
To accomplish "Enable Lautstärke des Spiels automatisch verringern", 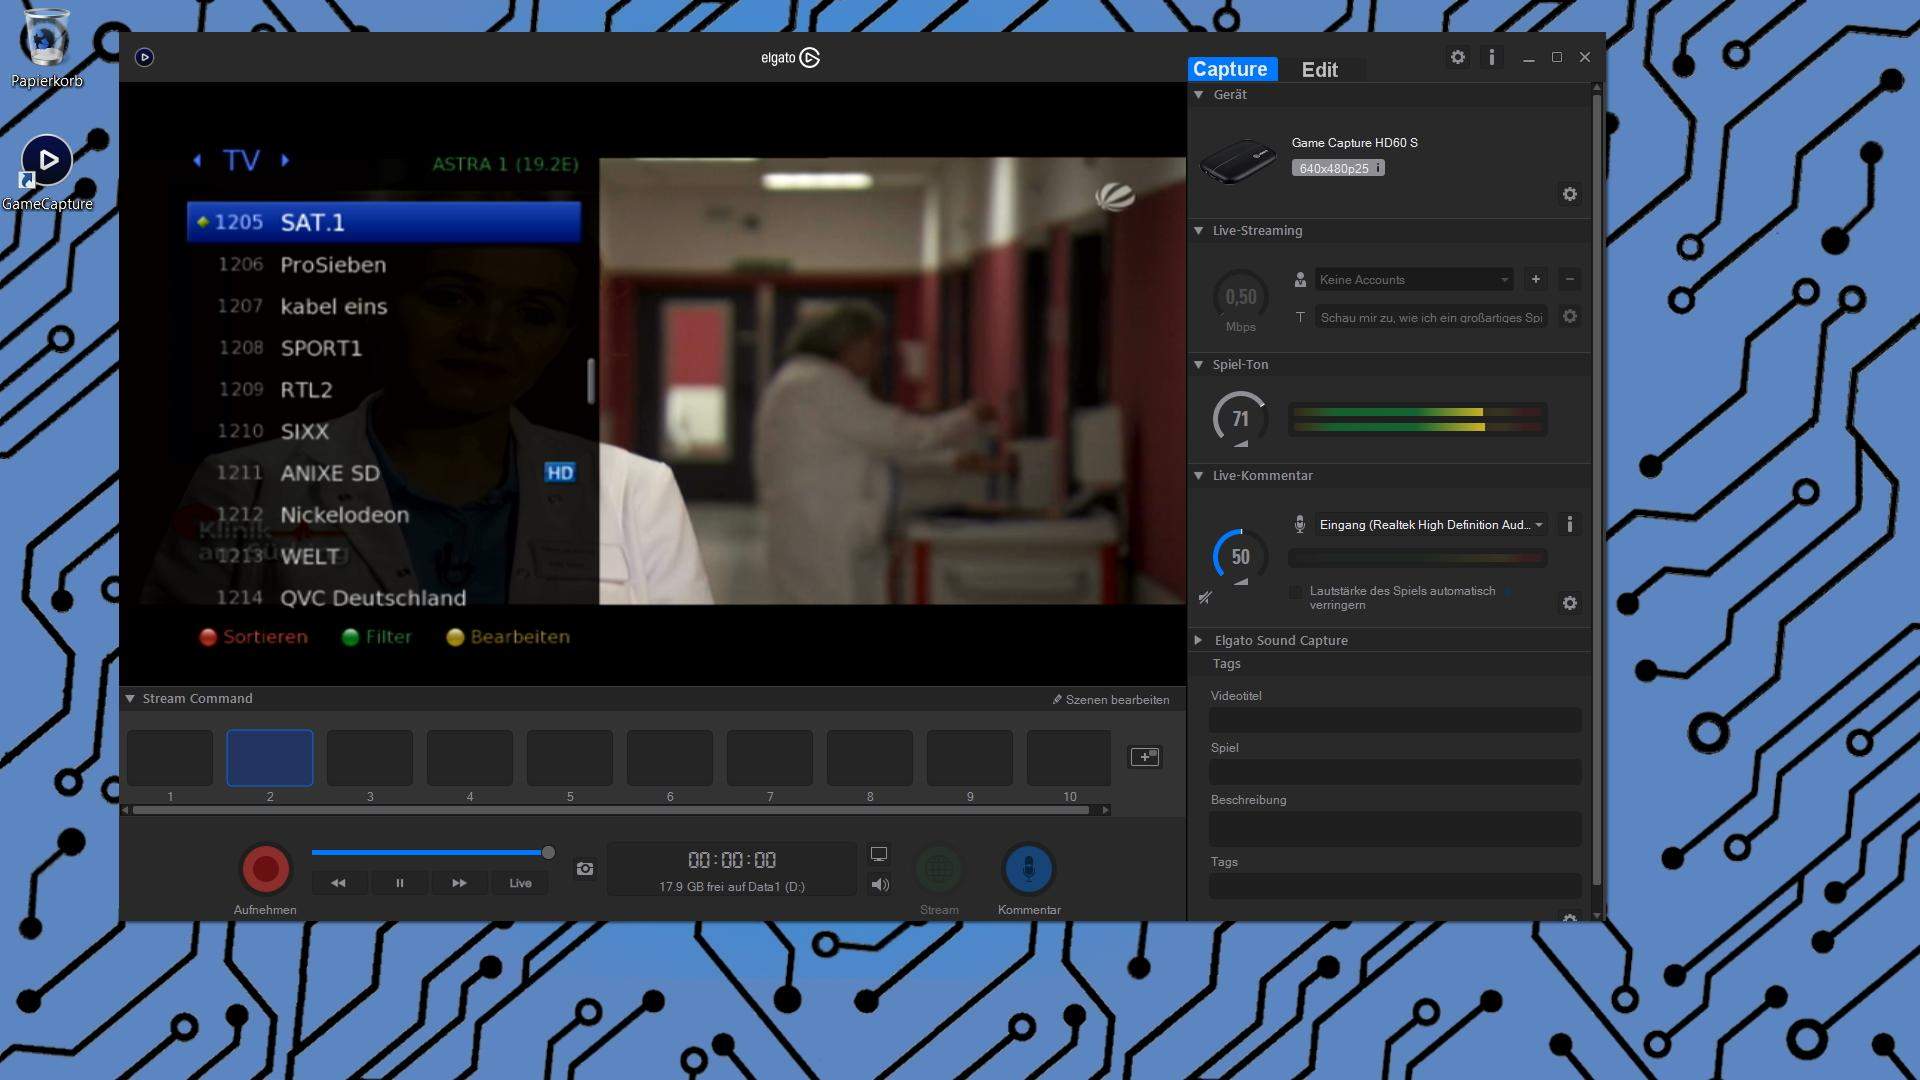I will pos(1295,592).
